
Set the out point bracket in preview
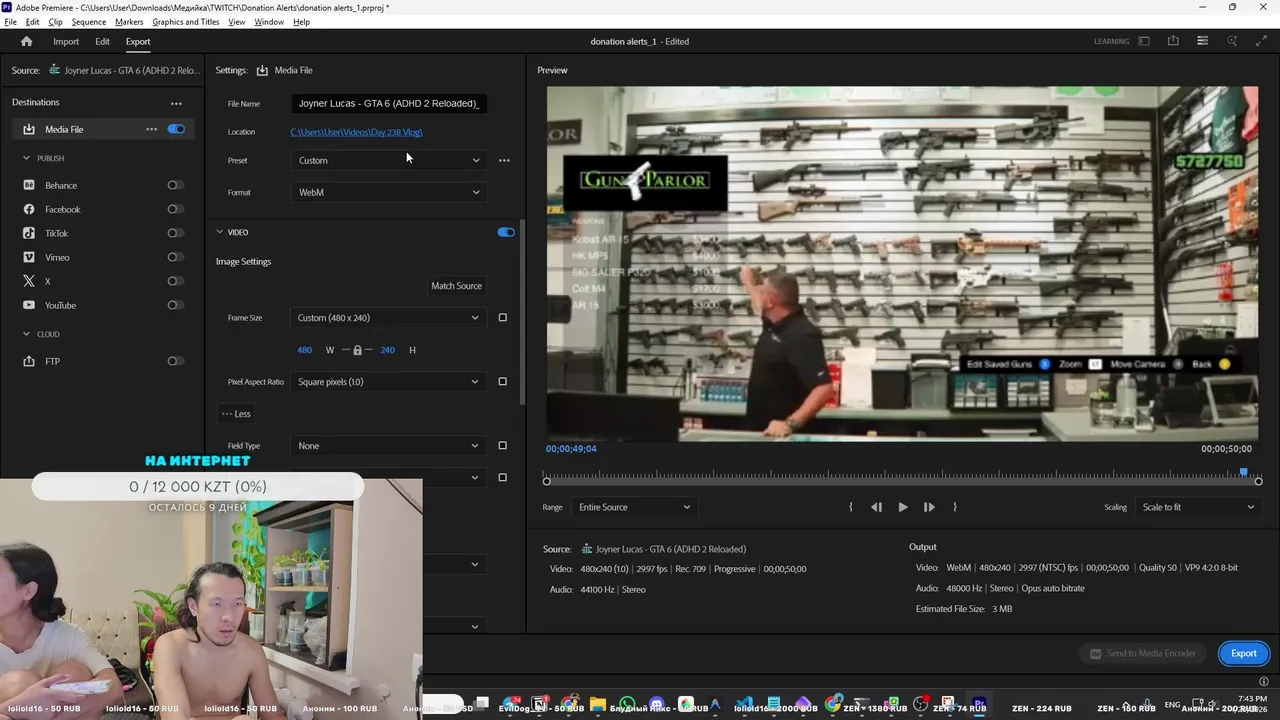(x=955, y=507)
